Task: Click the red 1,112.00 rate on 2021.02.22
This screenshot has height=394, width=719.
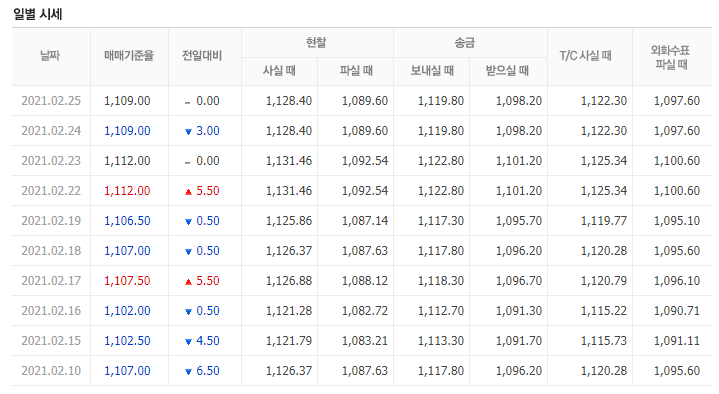Action: point(127,191)
